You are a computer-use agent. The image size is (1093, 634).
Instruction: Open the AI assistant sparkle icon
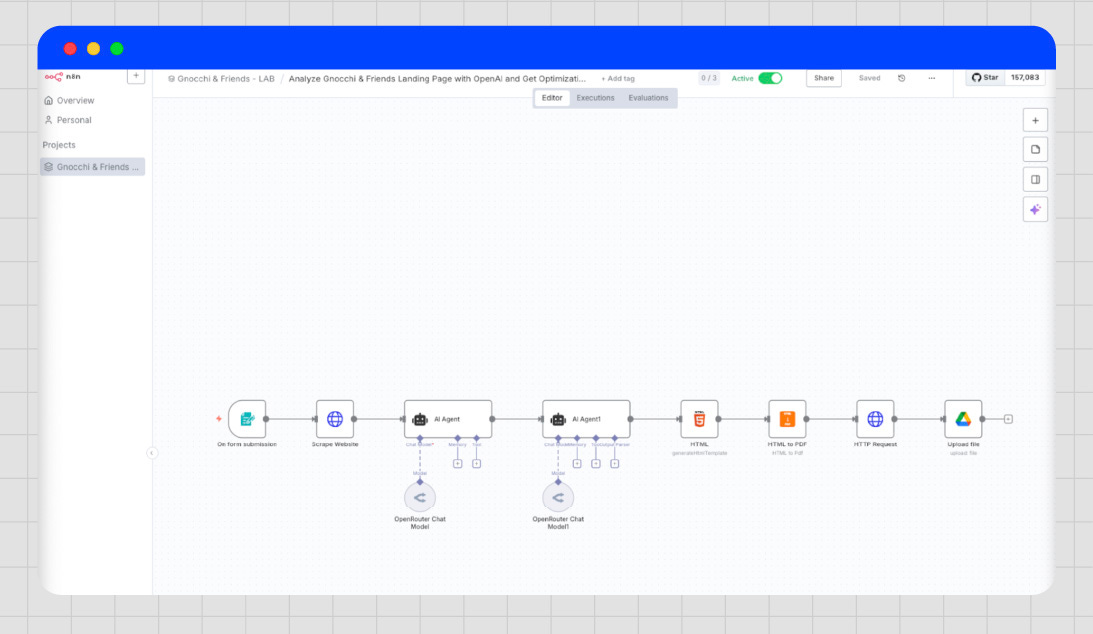point(1035,209)
